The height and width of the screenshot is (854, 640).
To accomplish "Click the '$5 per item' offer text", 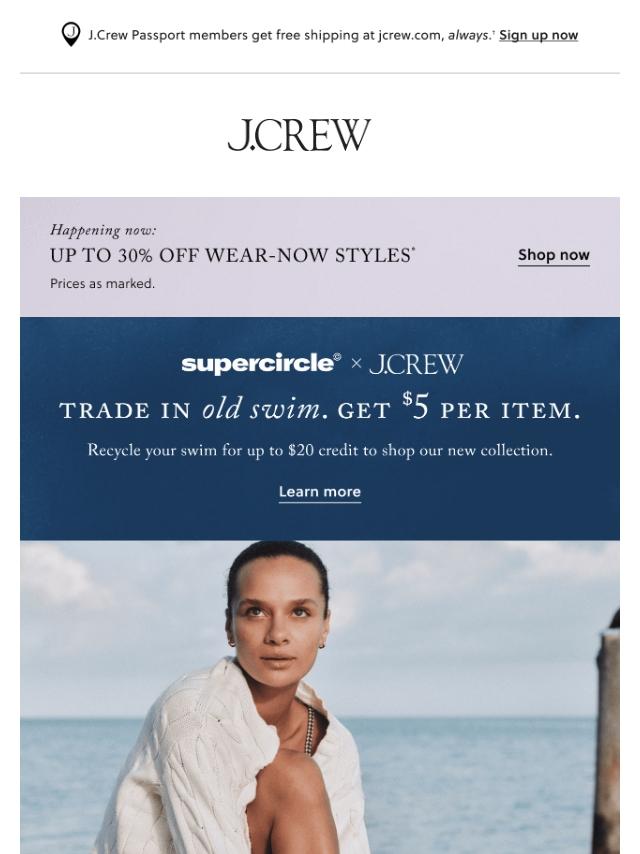I will (491, 408).
